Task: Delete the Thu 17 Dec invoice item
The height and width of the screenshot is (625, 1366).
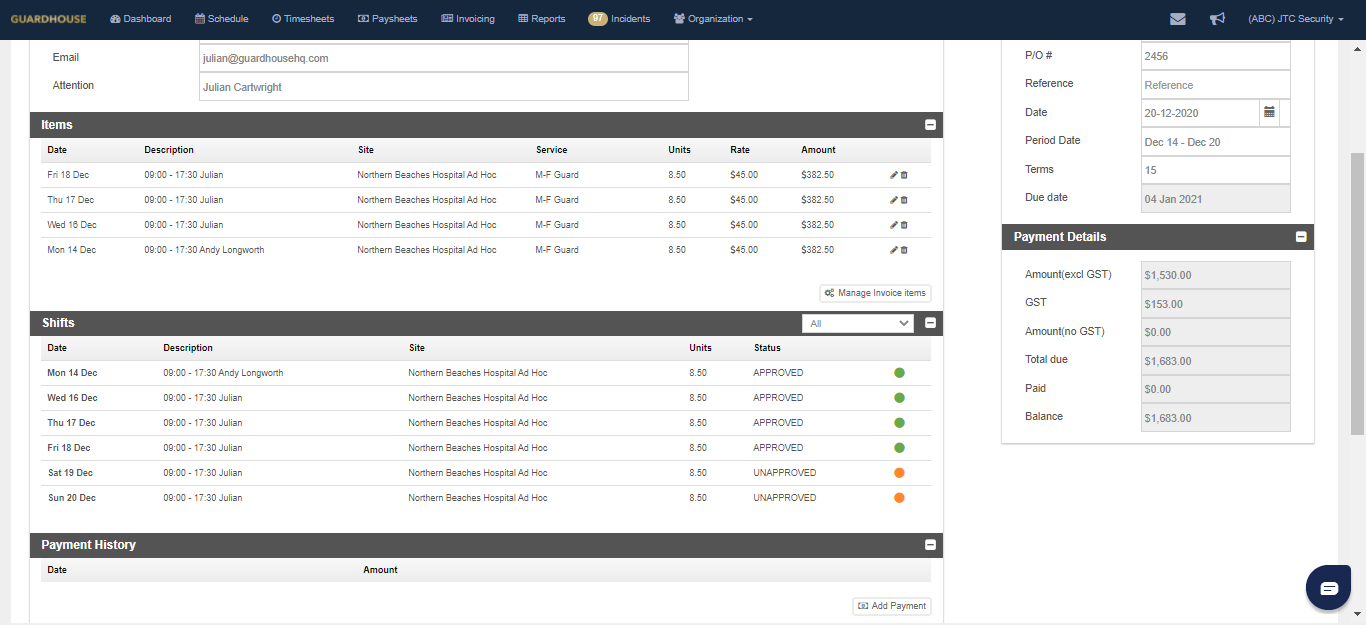Action: (904, 200)
